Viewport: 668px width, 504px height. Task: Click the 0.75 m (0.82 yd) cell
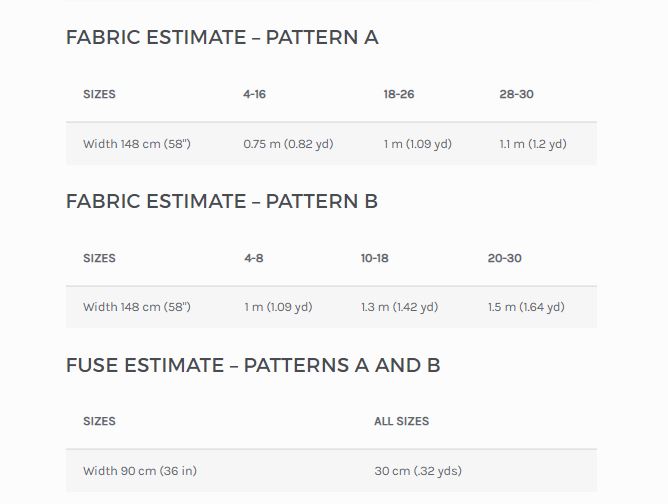click(288, 144)
